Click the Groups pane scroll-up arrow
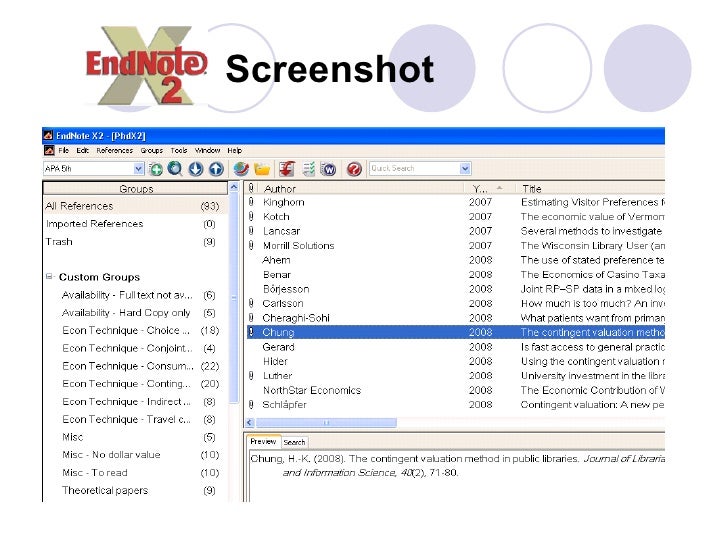This screenshot has height=546, width=728. (x=234, y=187)
